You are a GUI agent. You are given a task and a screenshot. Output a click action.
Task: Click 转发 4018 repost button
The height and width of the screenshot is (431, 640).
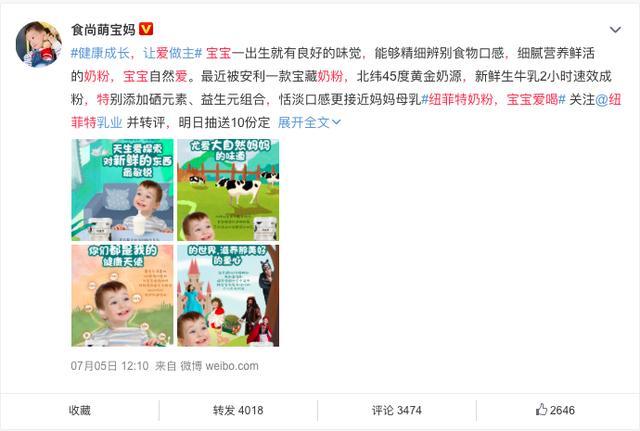(x=238, y=410)
